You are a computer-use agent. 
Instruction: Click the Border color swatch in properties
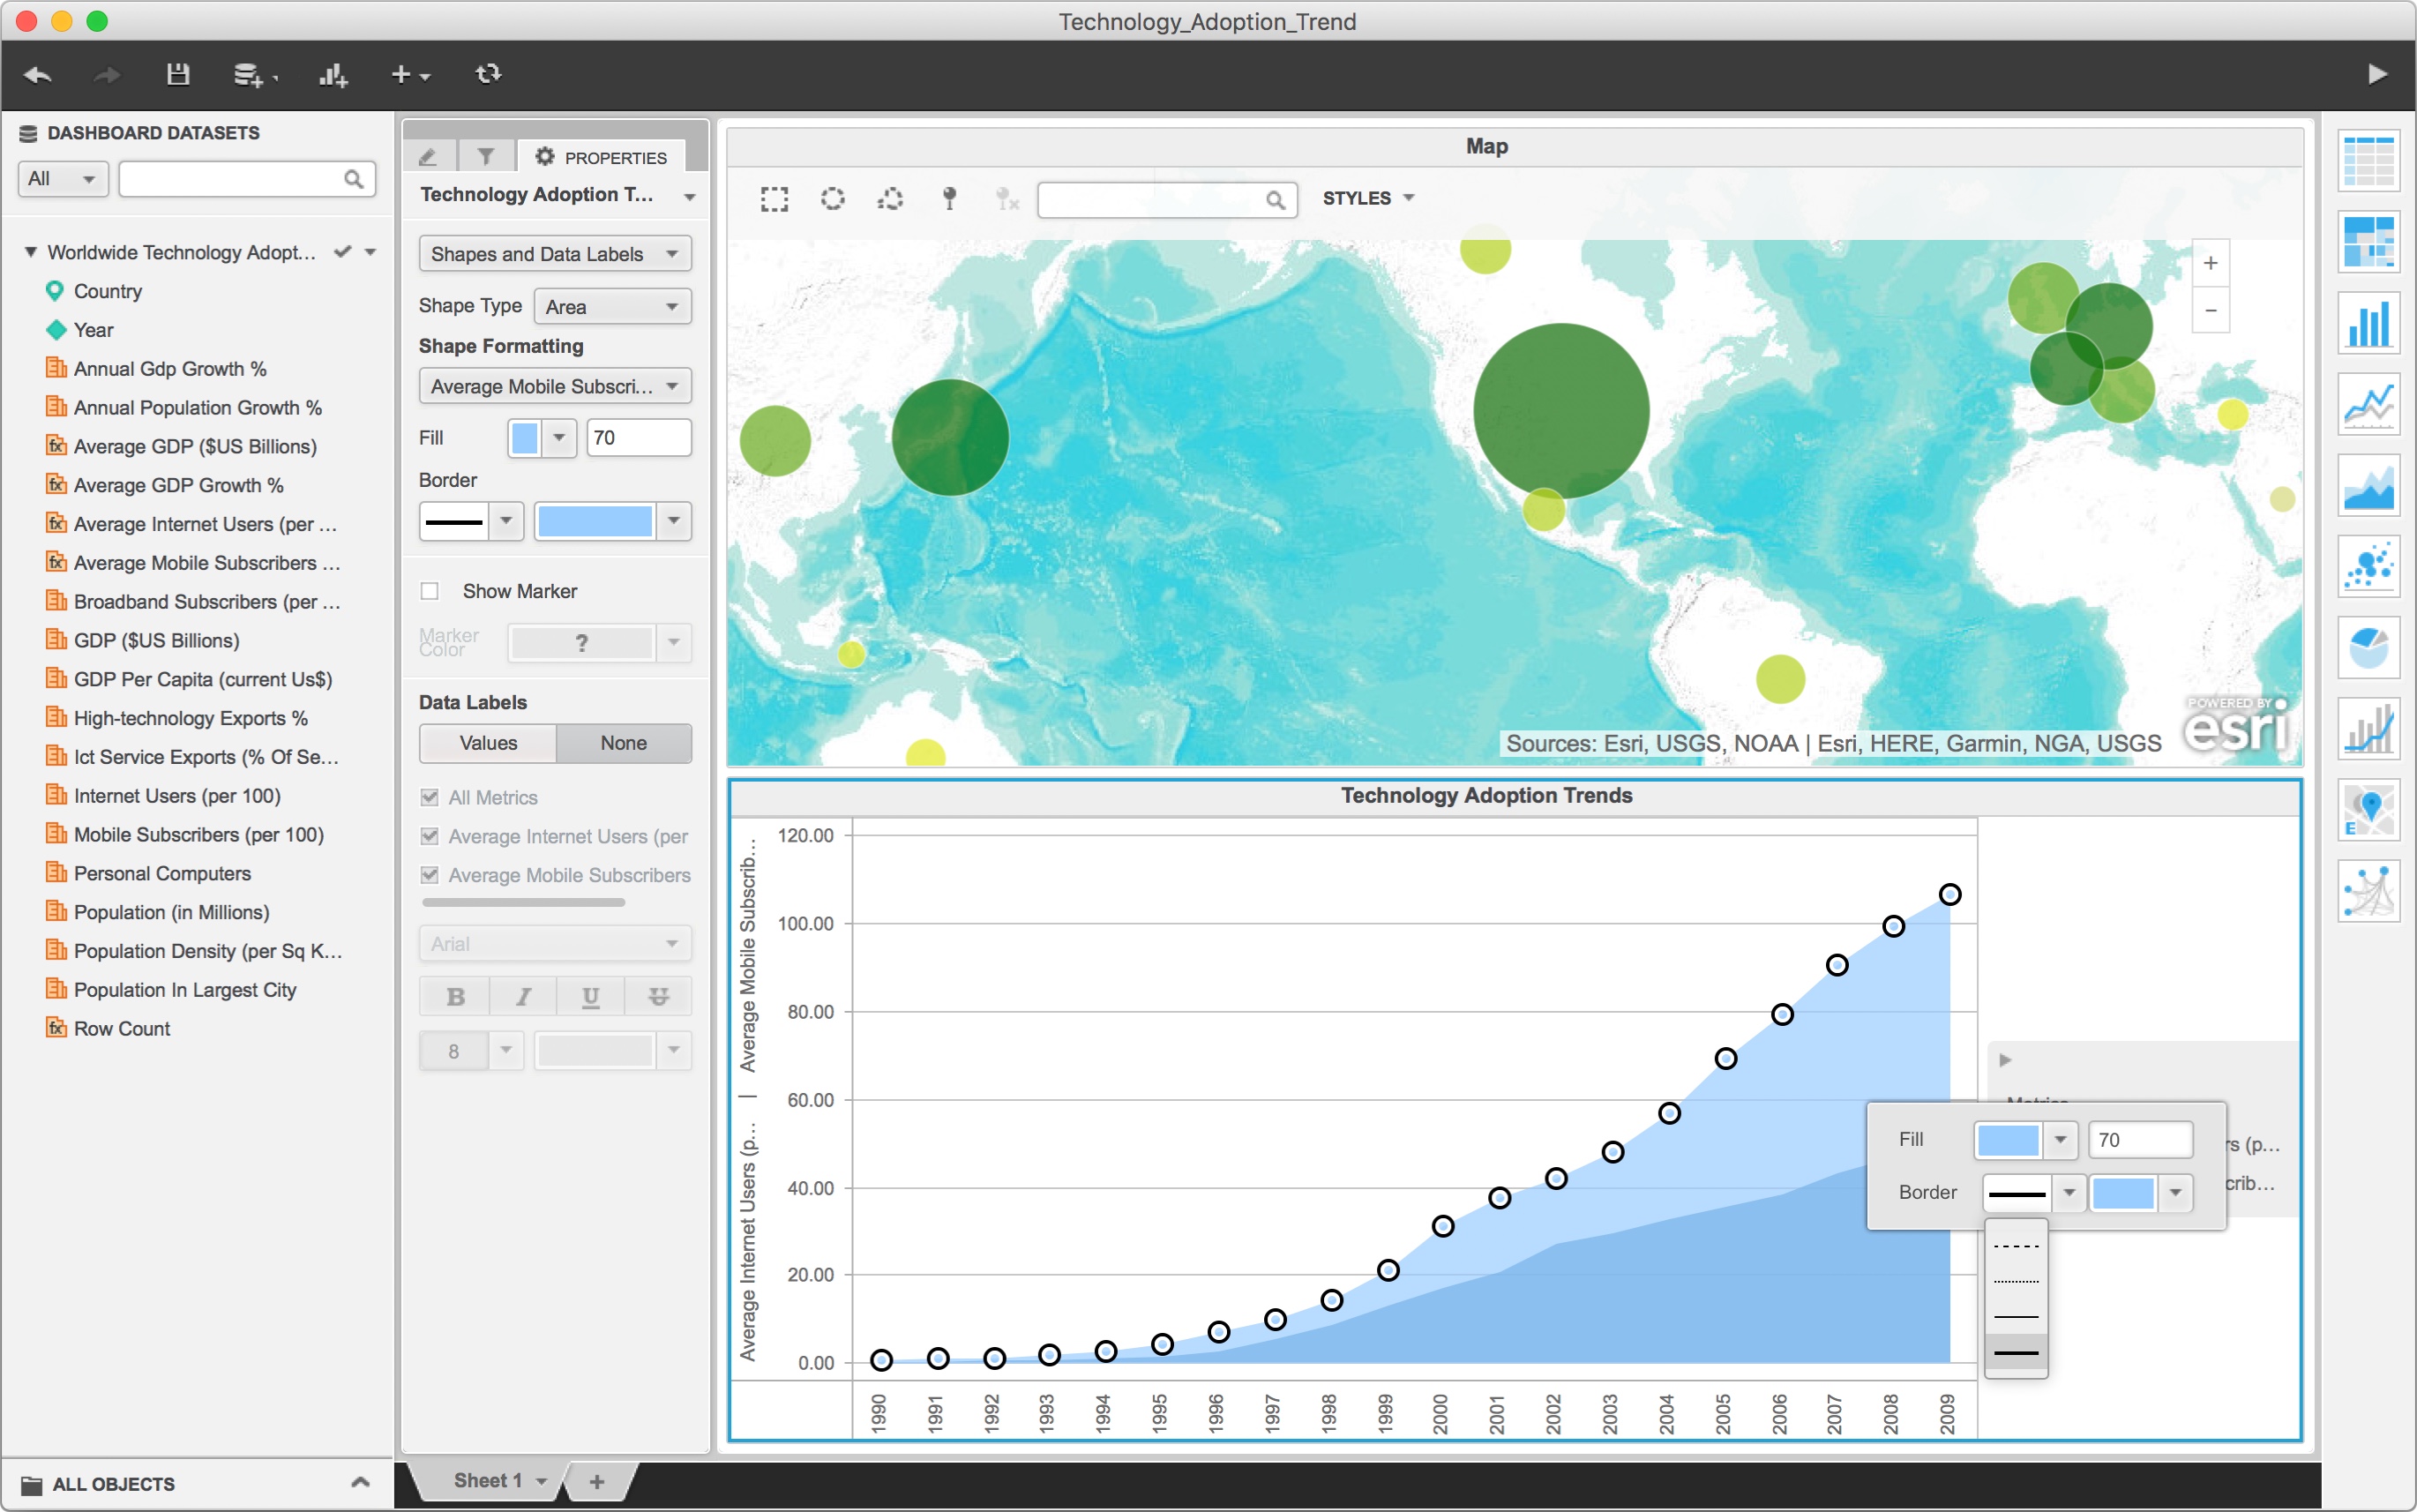click(x=594, y=521)
